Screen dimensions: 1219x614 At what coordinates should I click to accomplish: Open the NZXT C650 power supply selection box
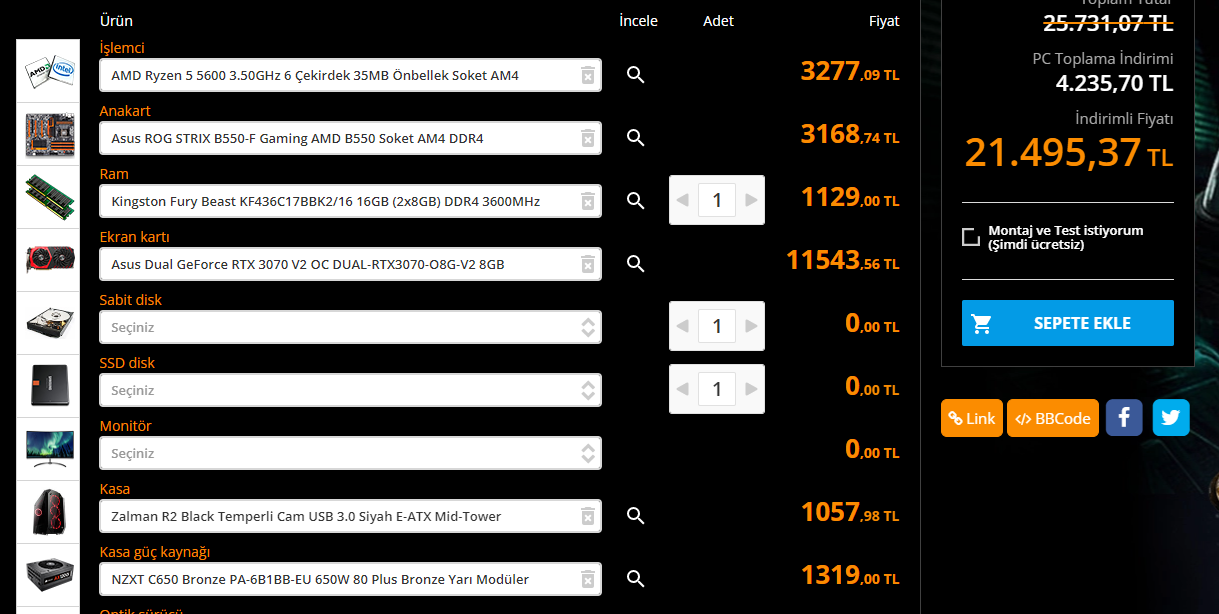(351, 579)
